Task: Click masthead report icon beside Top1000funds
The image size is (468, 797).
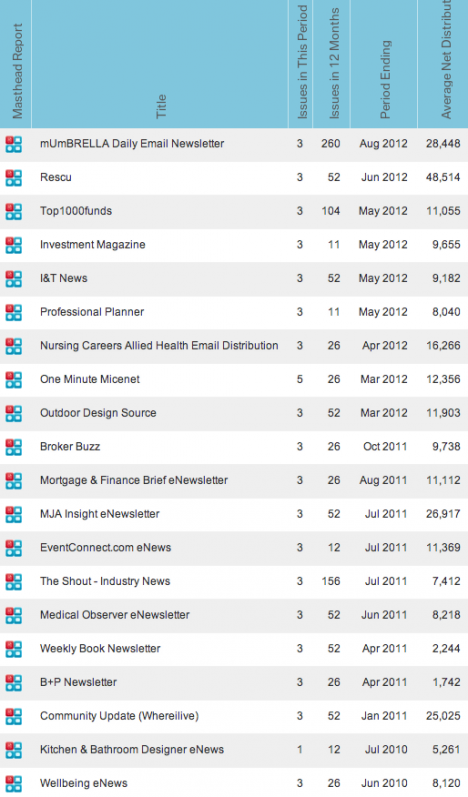Action: pyautogui.click(x=14, y=211)
